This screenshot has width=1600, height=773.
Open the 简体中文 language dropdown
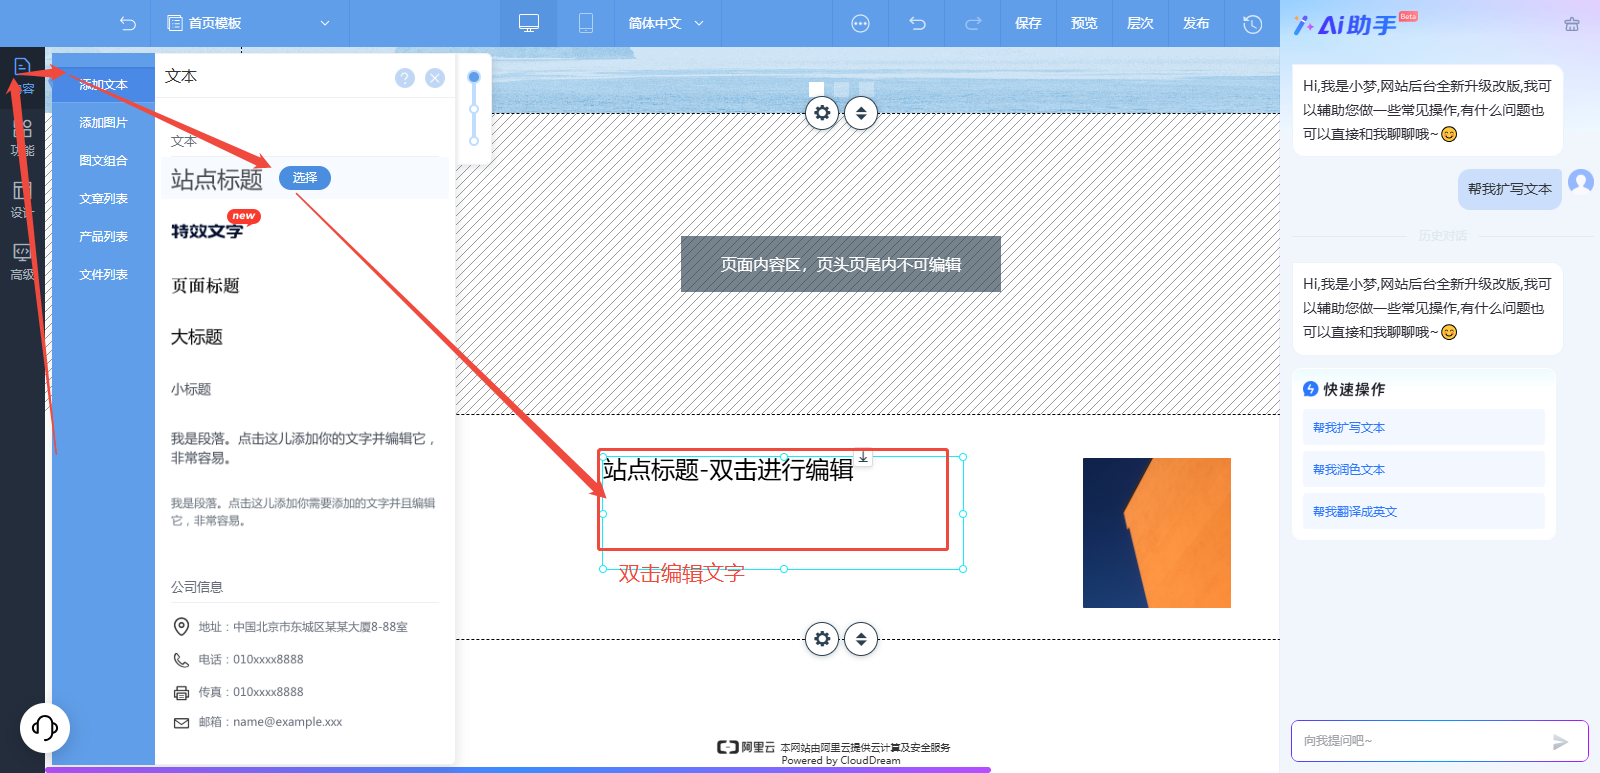point(666,23)
